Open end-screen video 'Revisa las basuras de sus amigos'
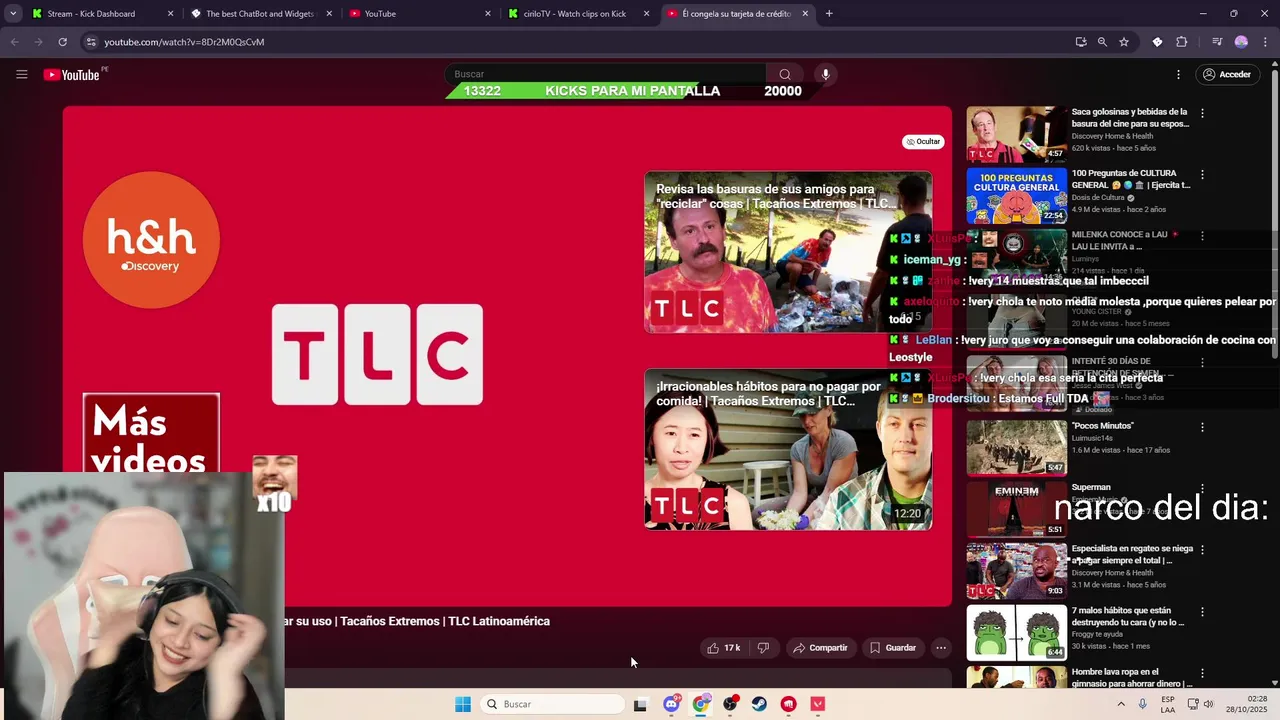The width and height of the screenshot is (1280, 720). pyautogui.click(x=788, y=252)
